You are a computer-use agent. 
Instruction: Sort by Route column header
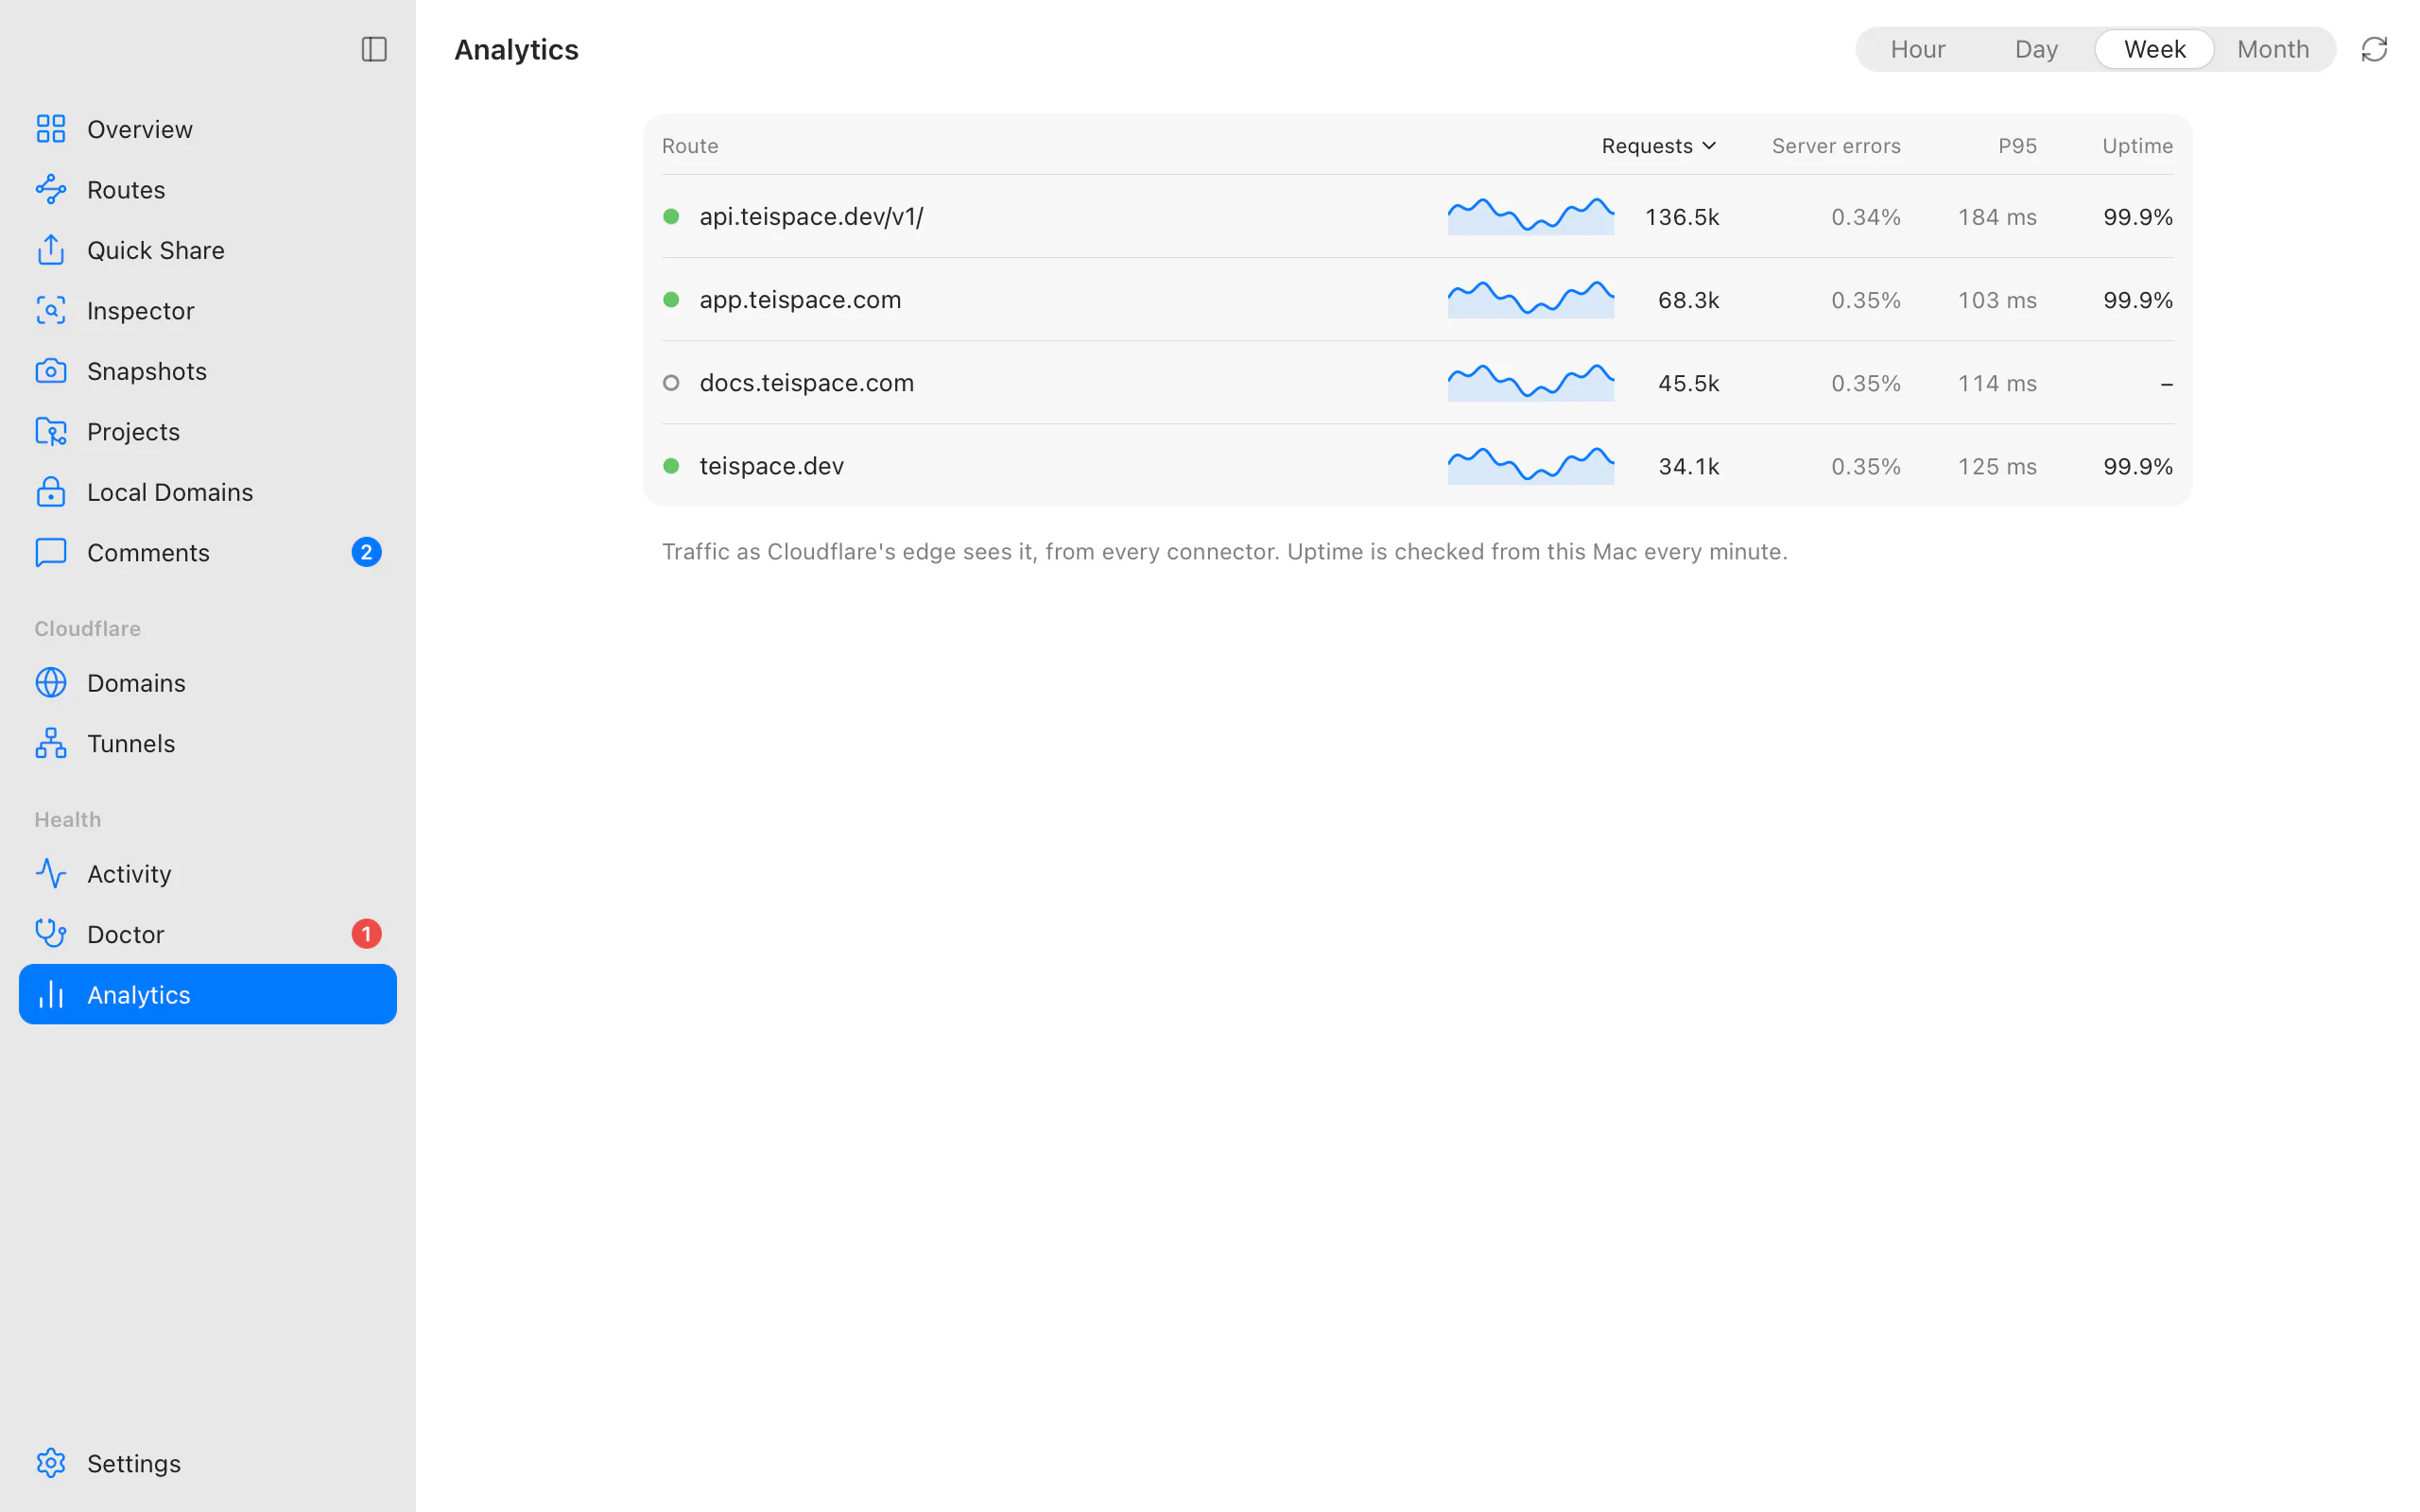tap(690, 146)
